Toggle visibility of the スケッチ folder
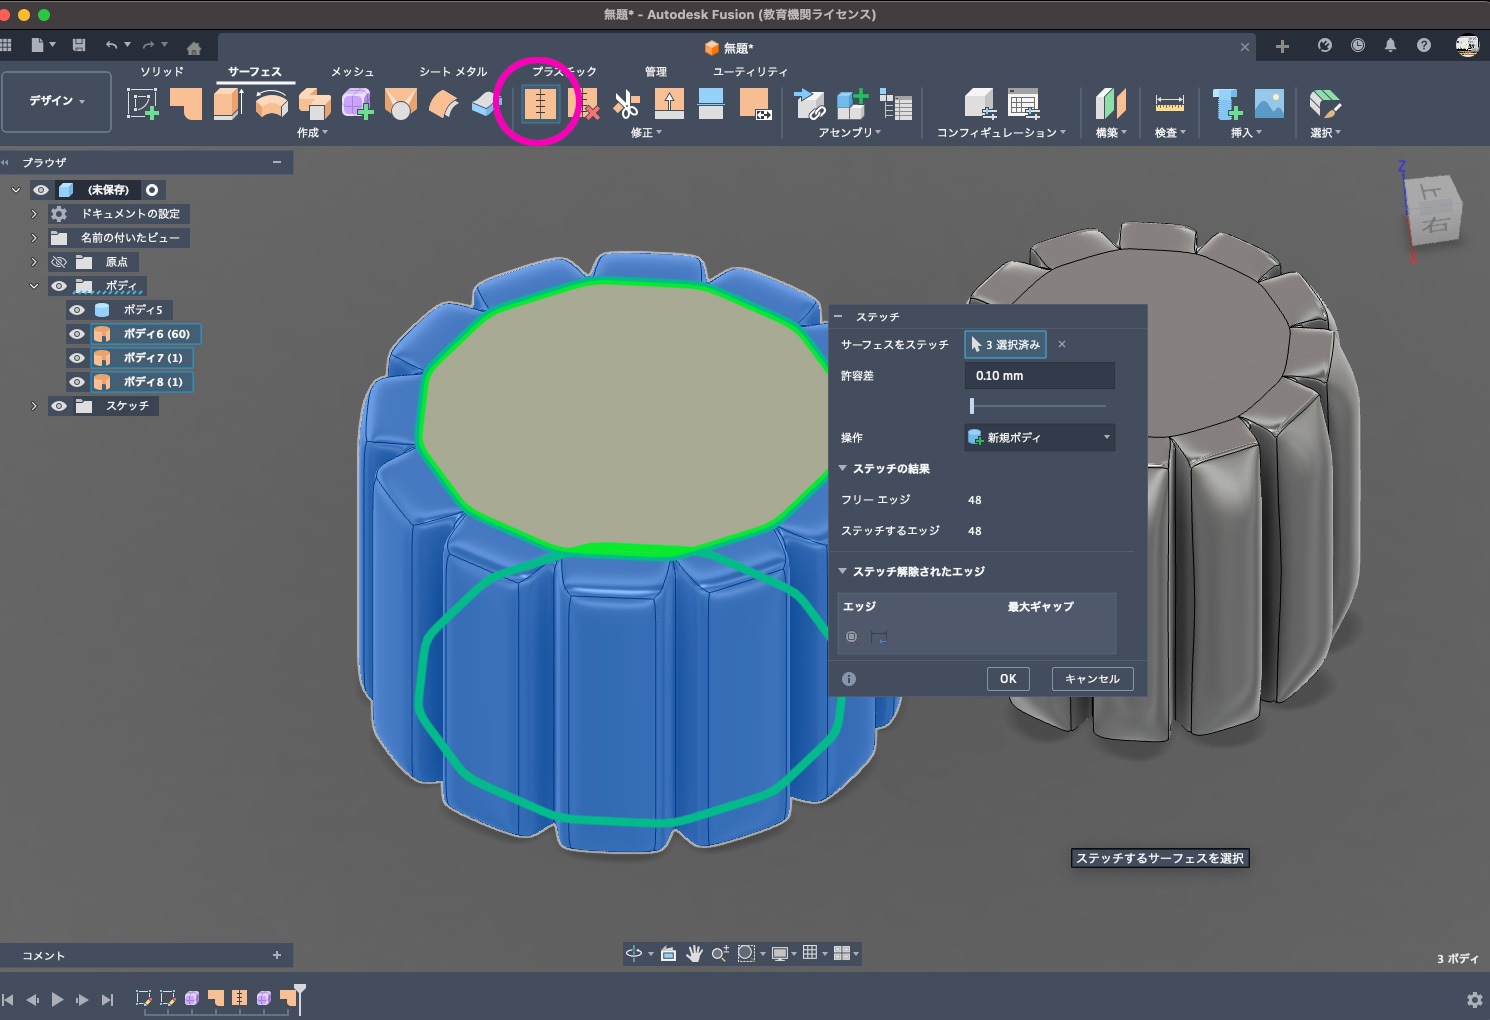 (x=59, y=406)
